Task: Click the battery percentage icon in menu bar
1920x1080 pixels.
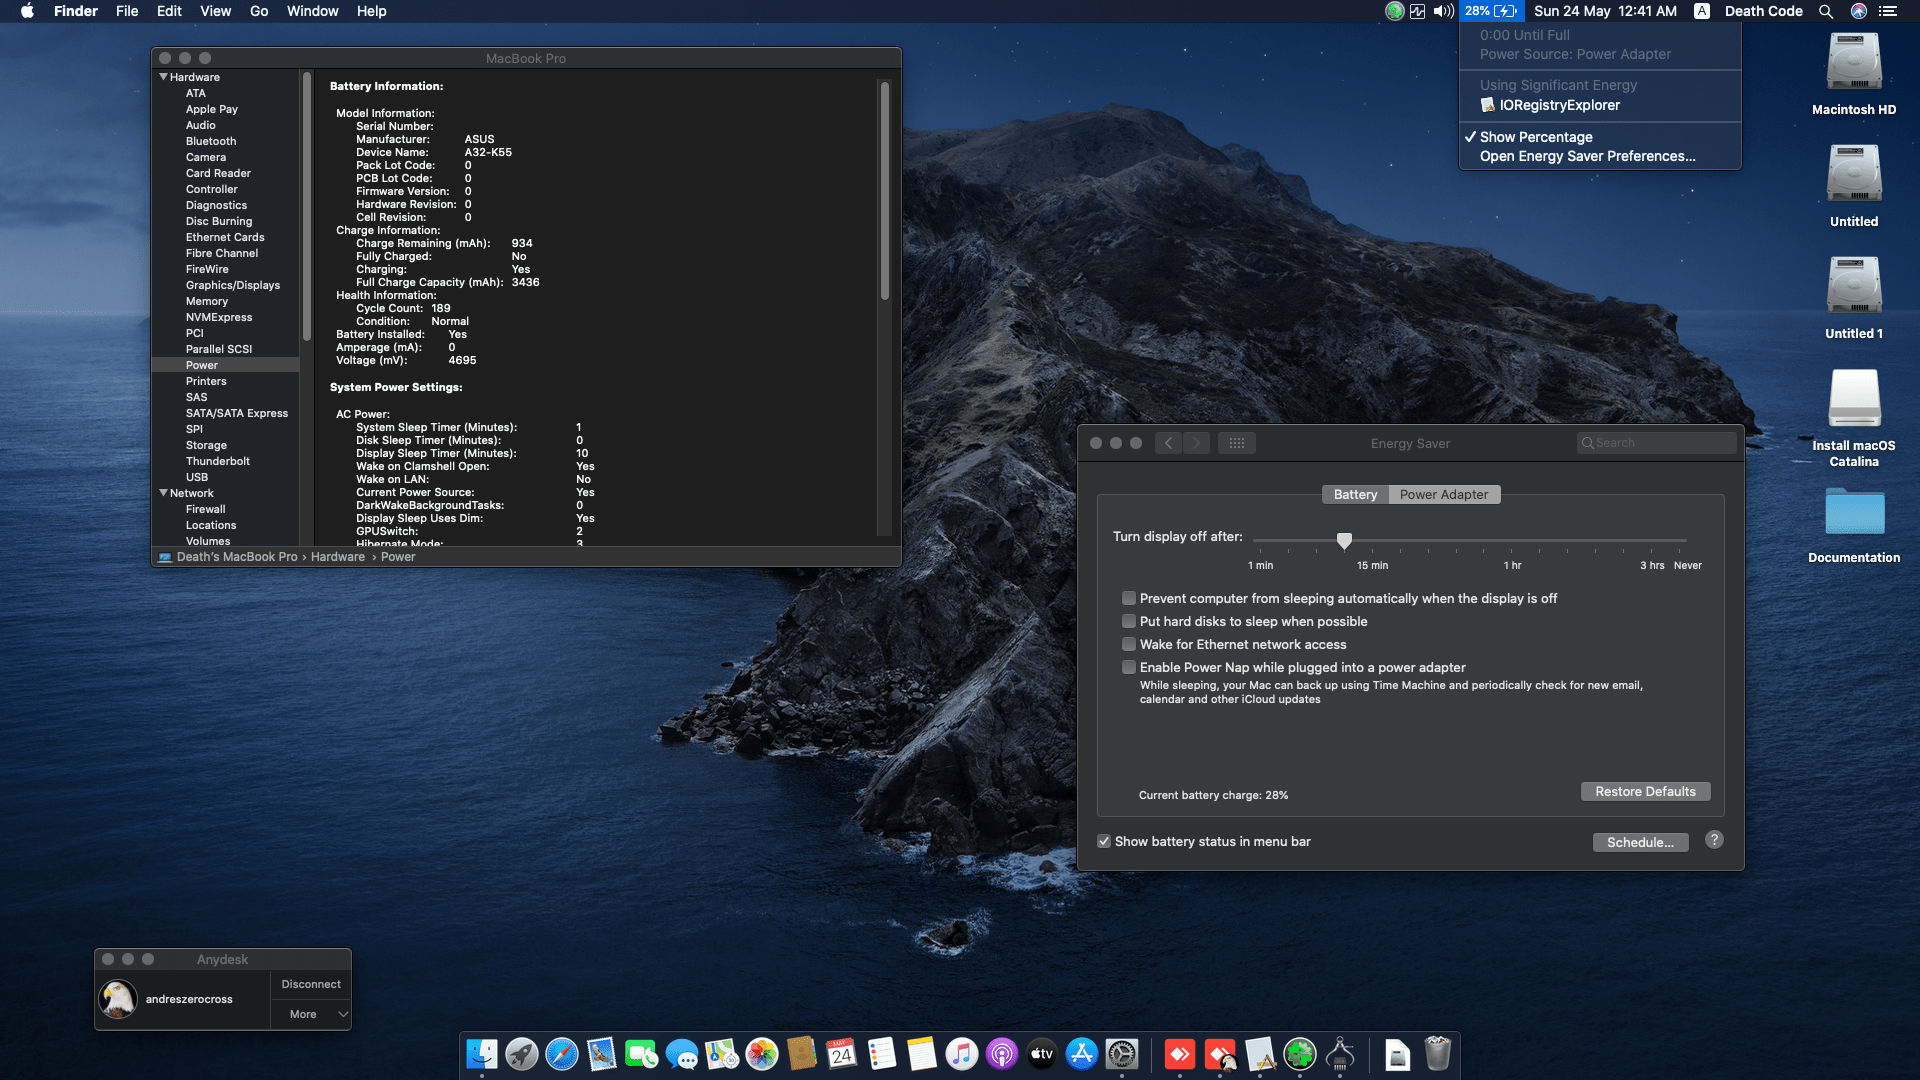Action: 1491,11
